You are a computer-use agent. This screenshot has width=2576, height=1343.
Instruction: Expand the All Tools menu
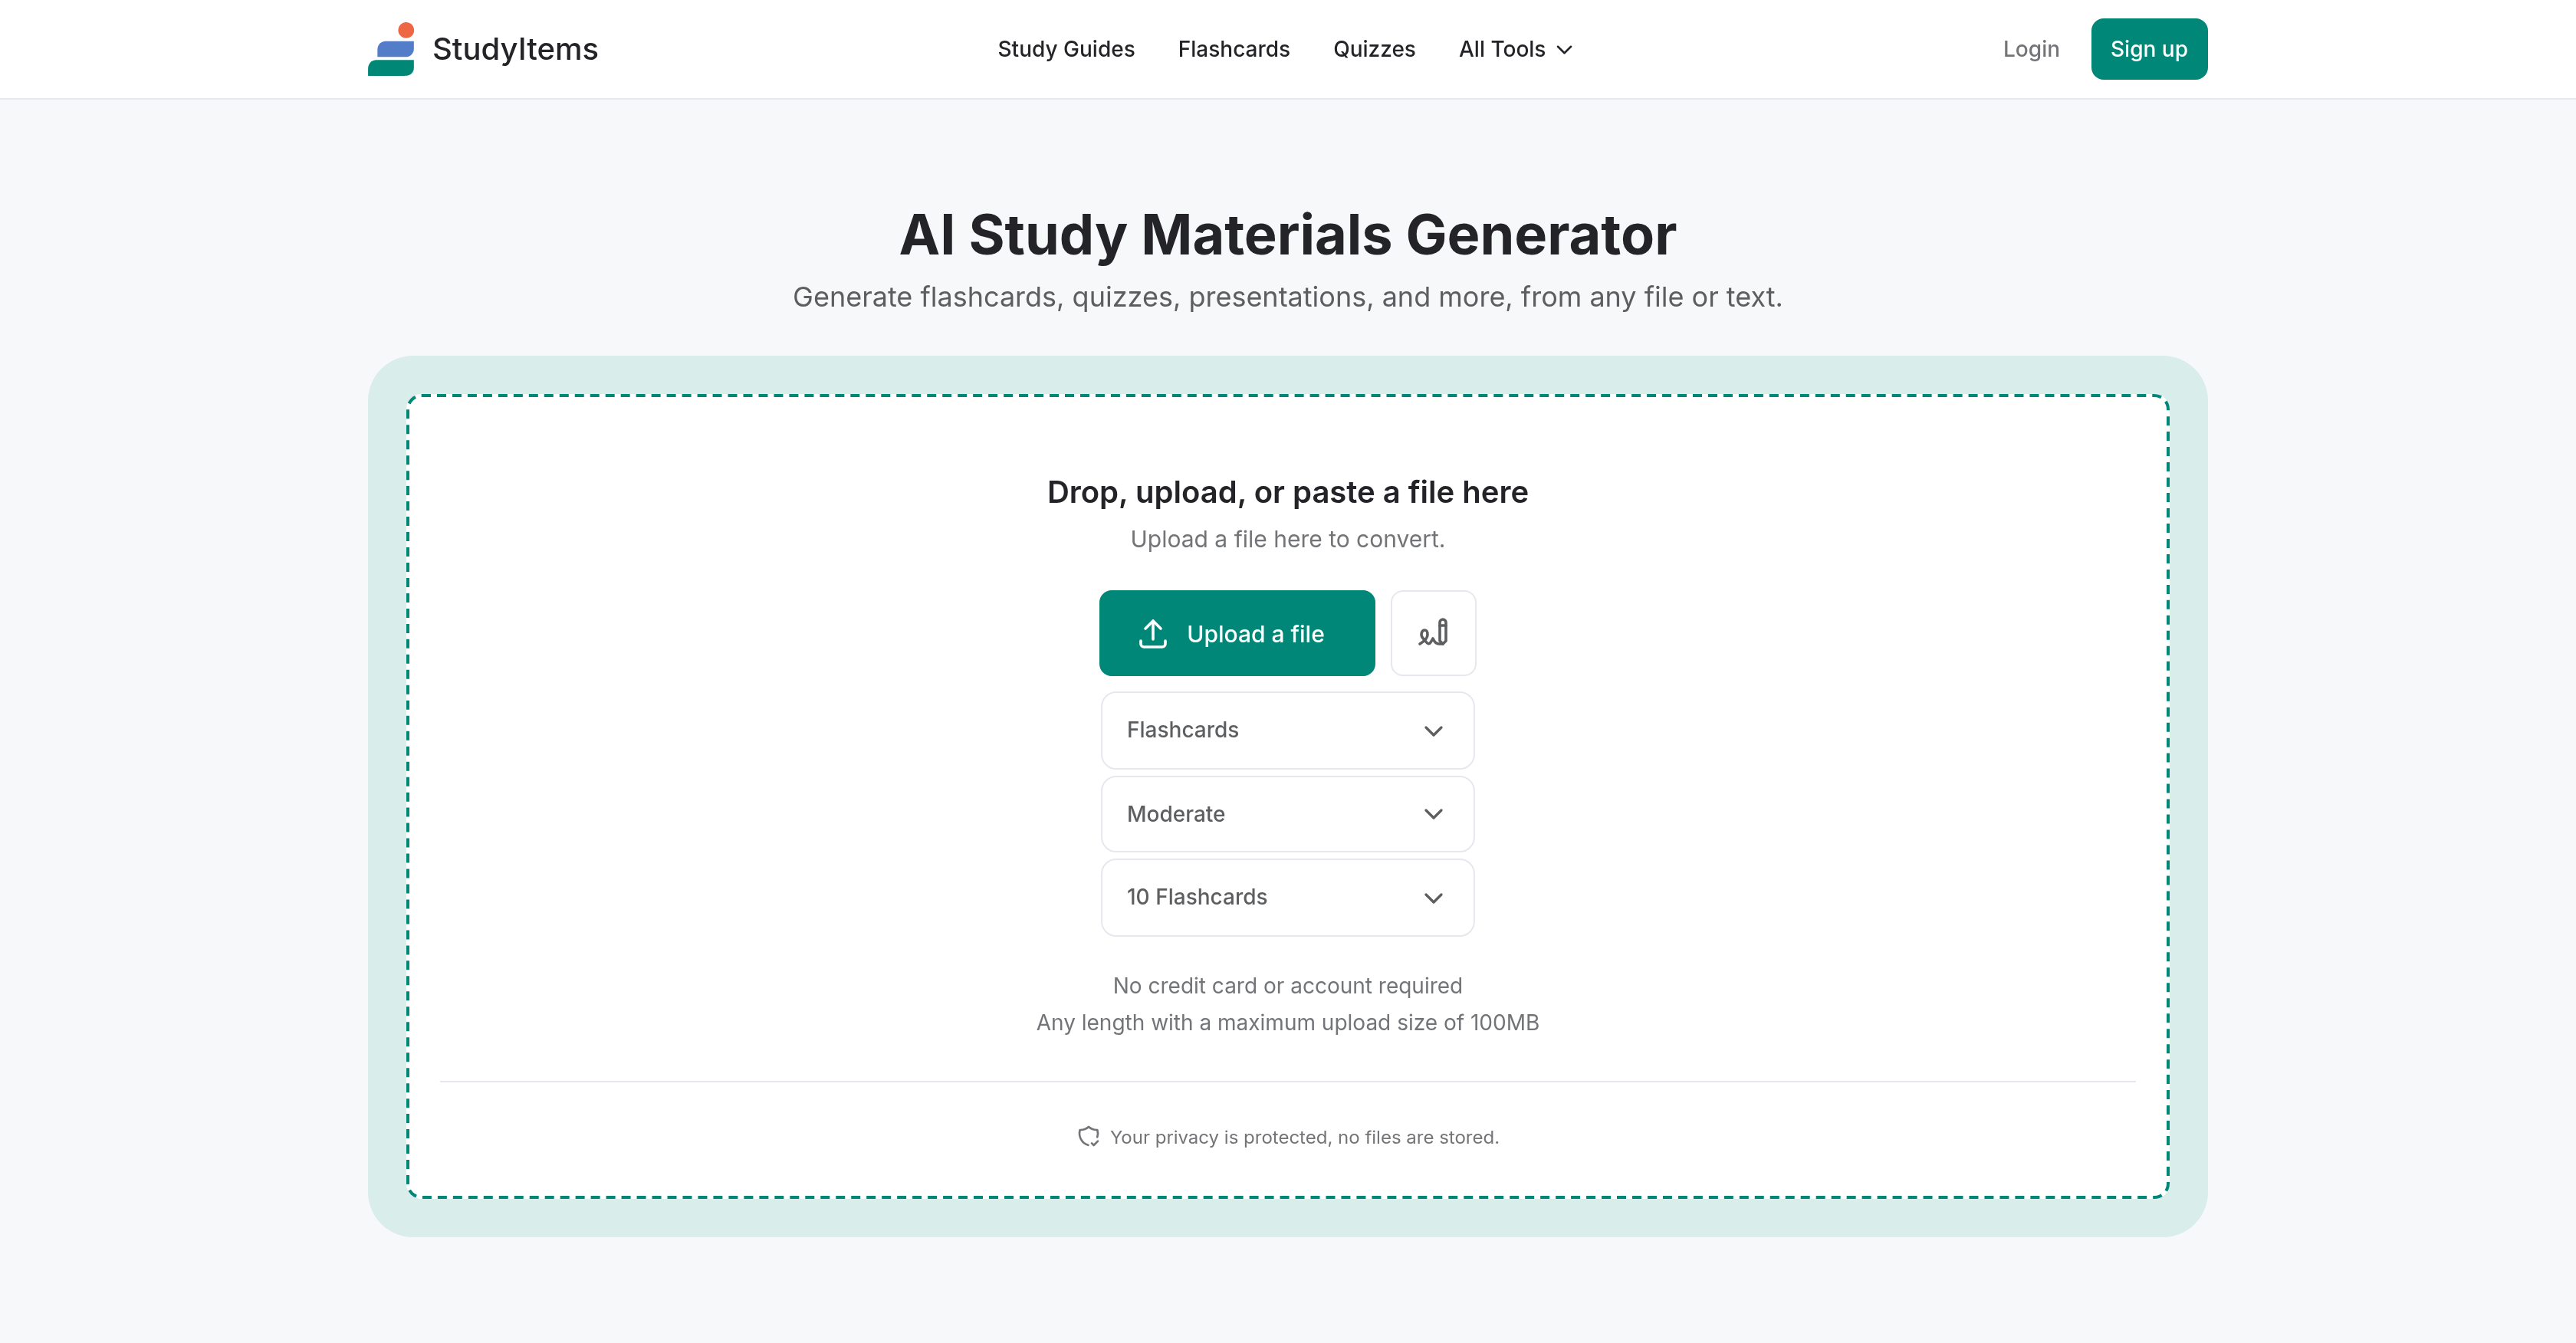(1513, 48)
